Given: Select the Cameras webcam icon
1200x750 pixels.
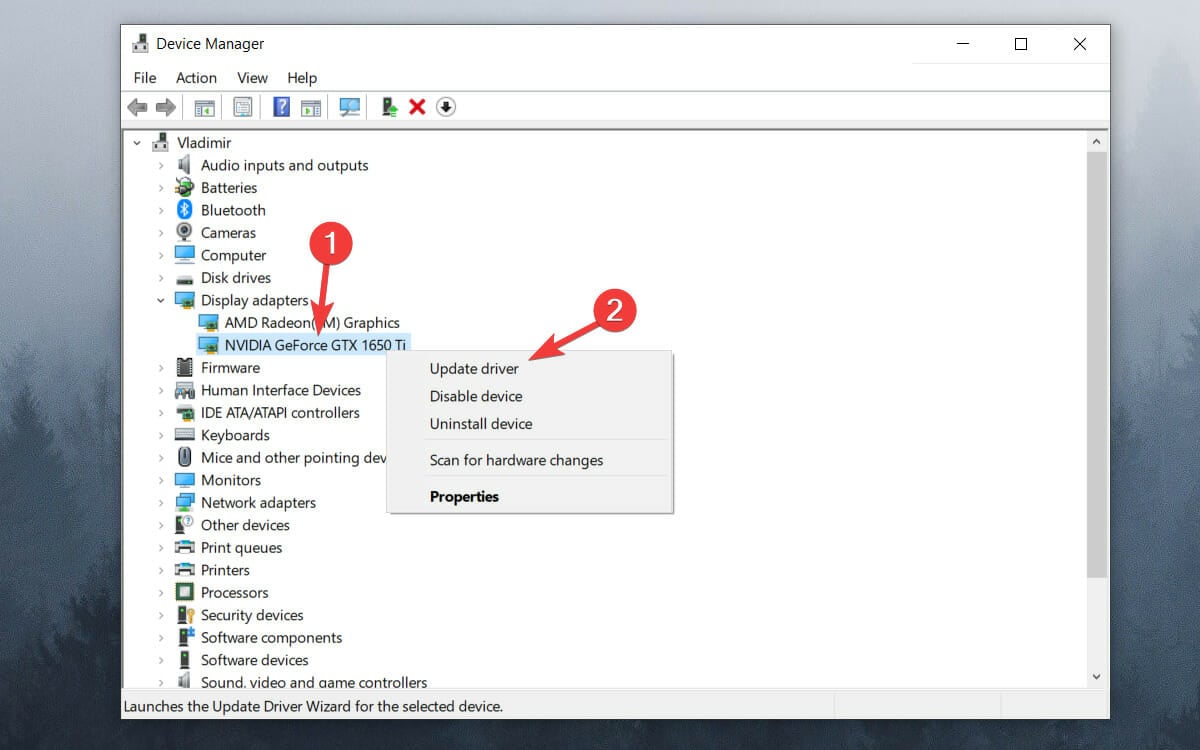Looking at the screenshot, I should 184,233.
